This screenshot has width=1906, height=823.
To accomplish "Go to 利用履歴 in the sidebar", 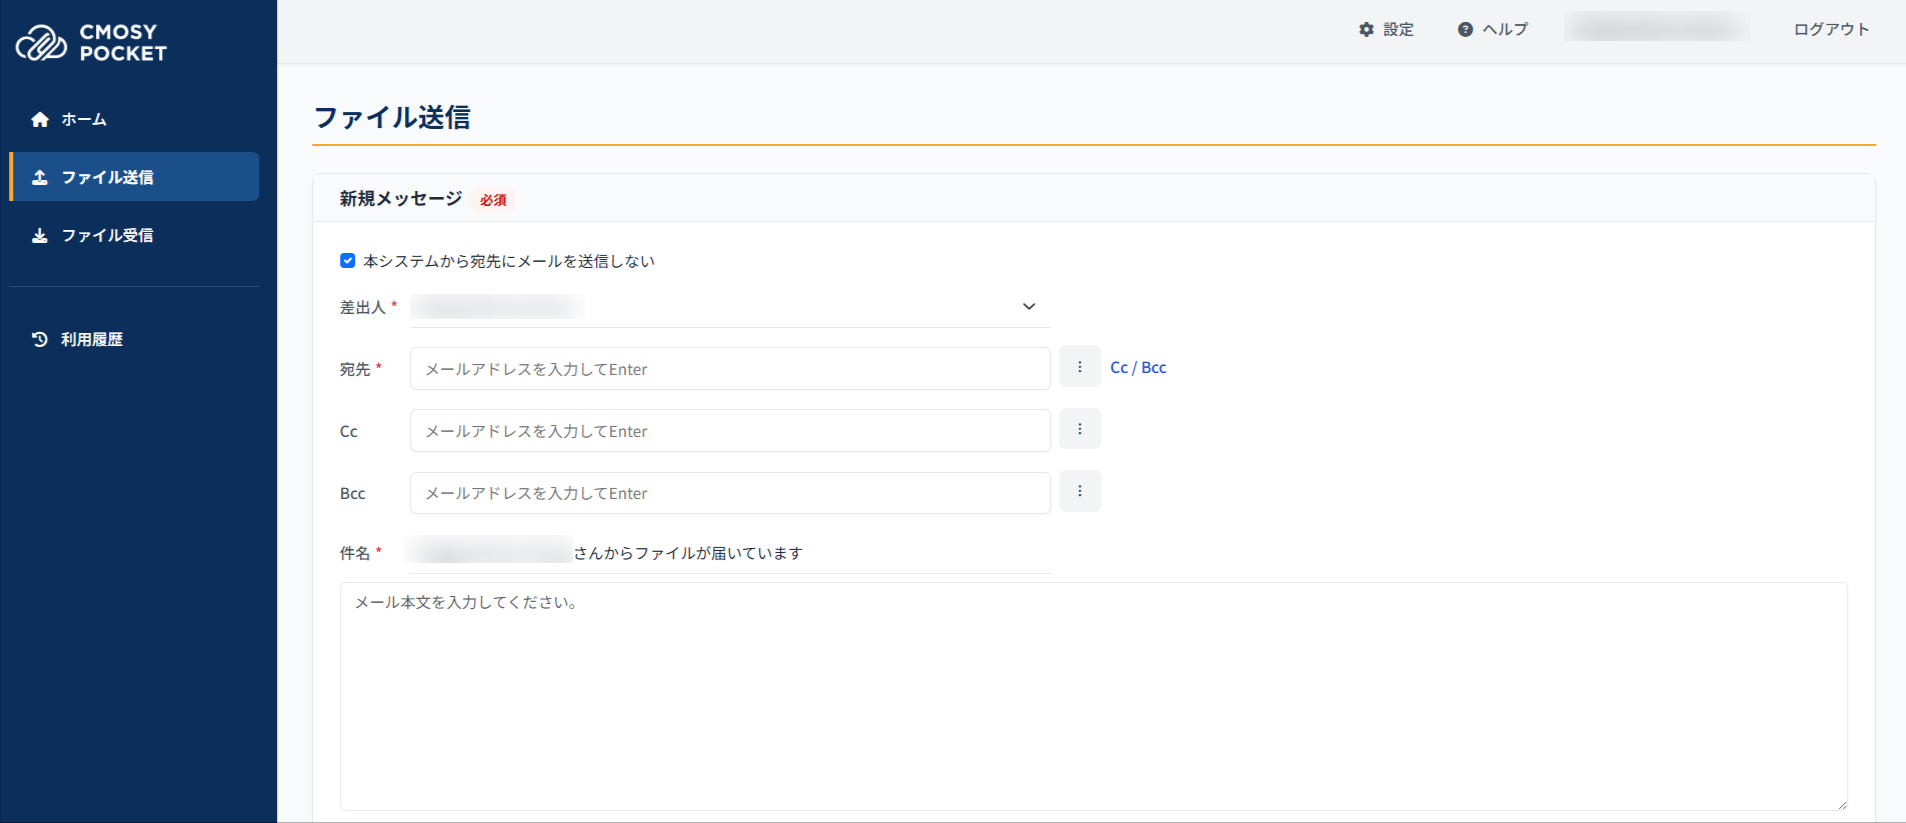I will click(91, 340).
